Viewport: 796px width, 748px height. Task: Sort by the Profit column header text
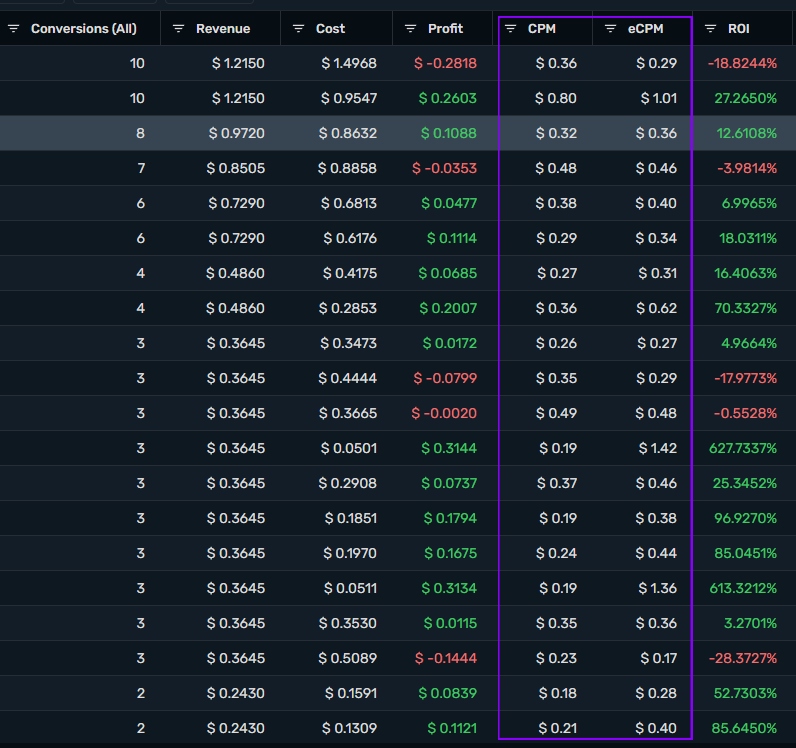tap(445, 29)
